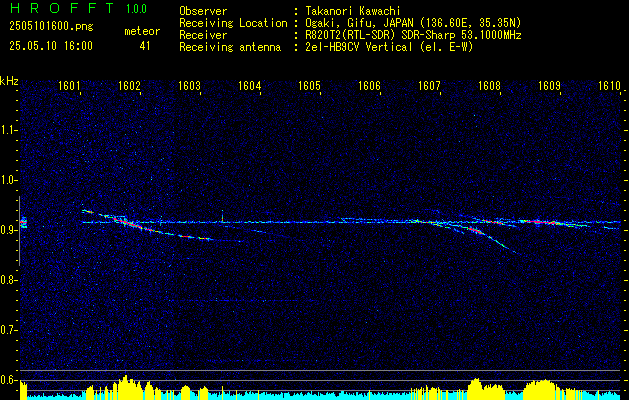Click the kHz axis unit label
The image size is (629, 400).
point(9,81)
